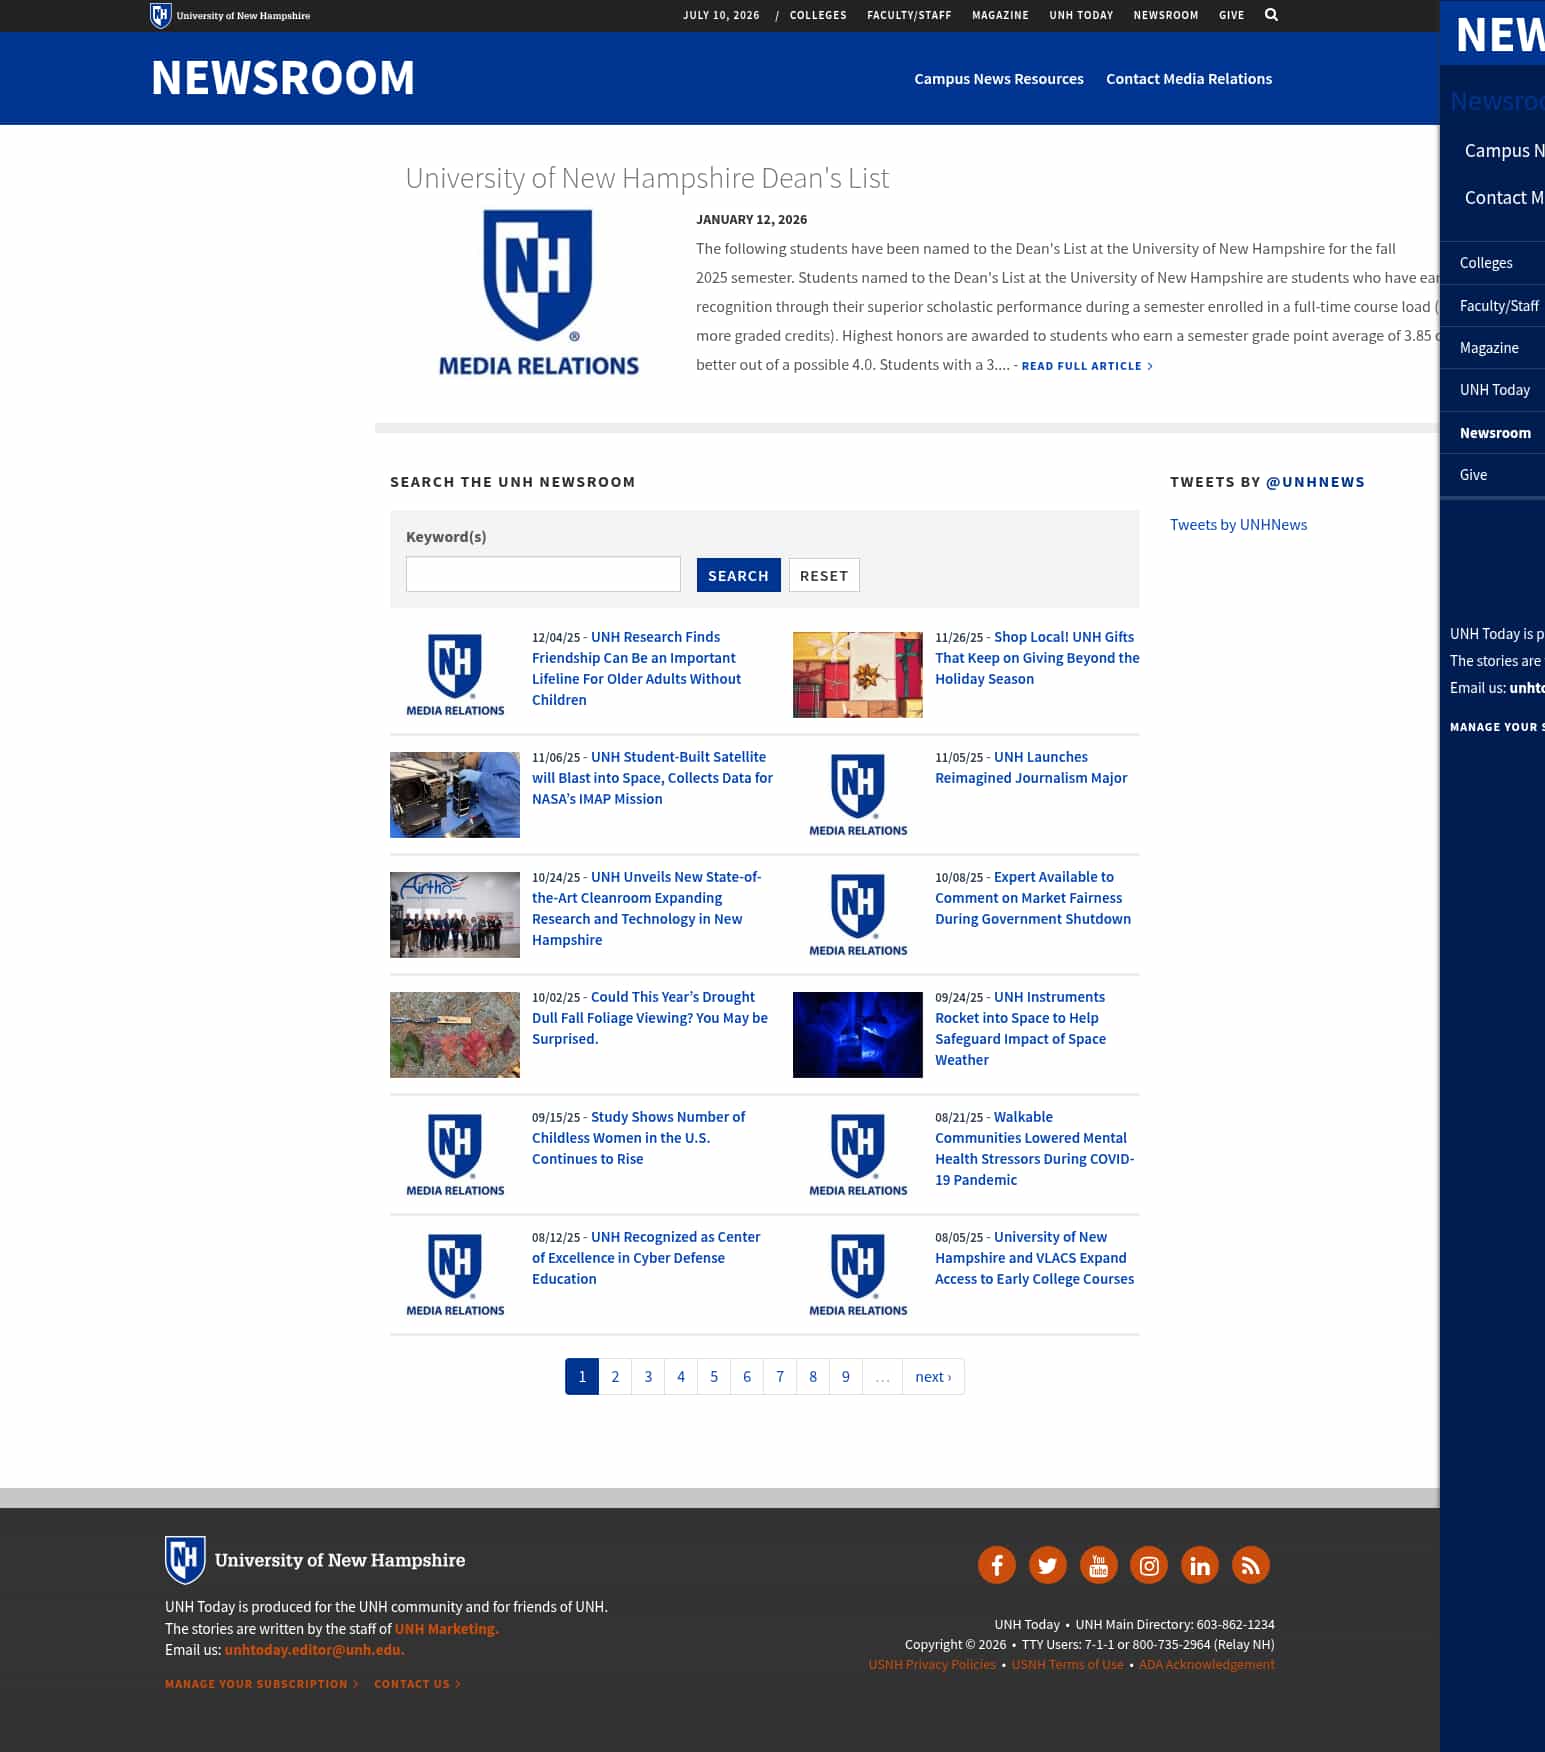Focus the Keyword(s) search field
The width and height of the screenshot is (1545, 1752).
coord(543,574)
